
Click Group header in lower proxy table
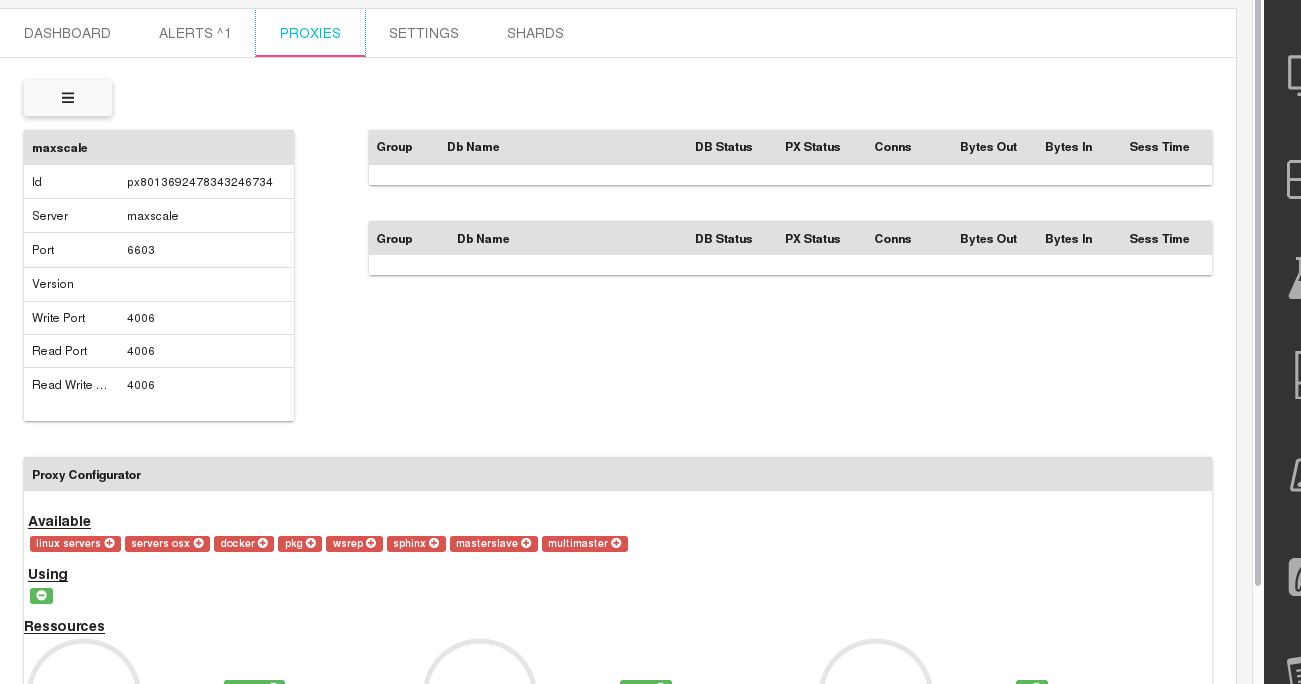[x=394, y=239]
